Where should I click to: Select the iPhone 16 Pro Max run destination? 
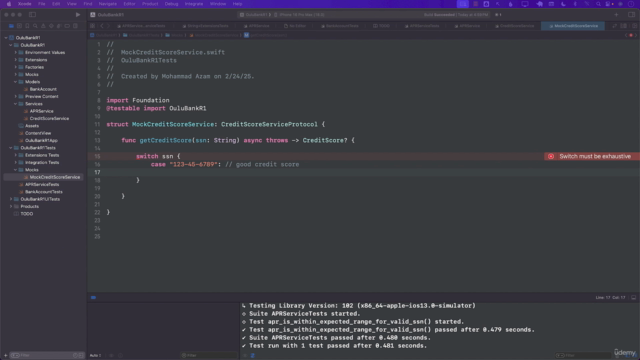coord(299,15)
